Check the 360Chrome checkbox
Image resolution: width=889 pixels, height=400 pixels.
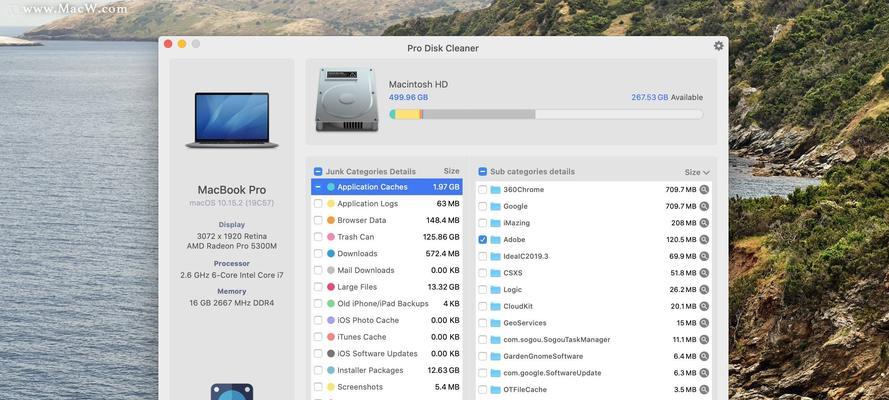[x=482, y=190]
